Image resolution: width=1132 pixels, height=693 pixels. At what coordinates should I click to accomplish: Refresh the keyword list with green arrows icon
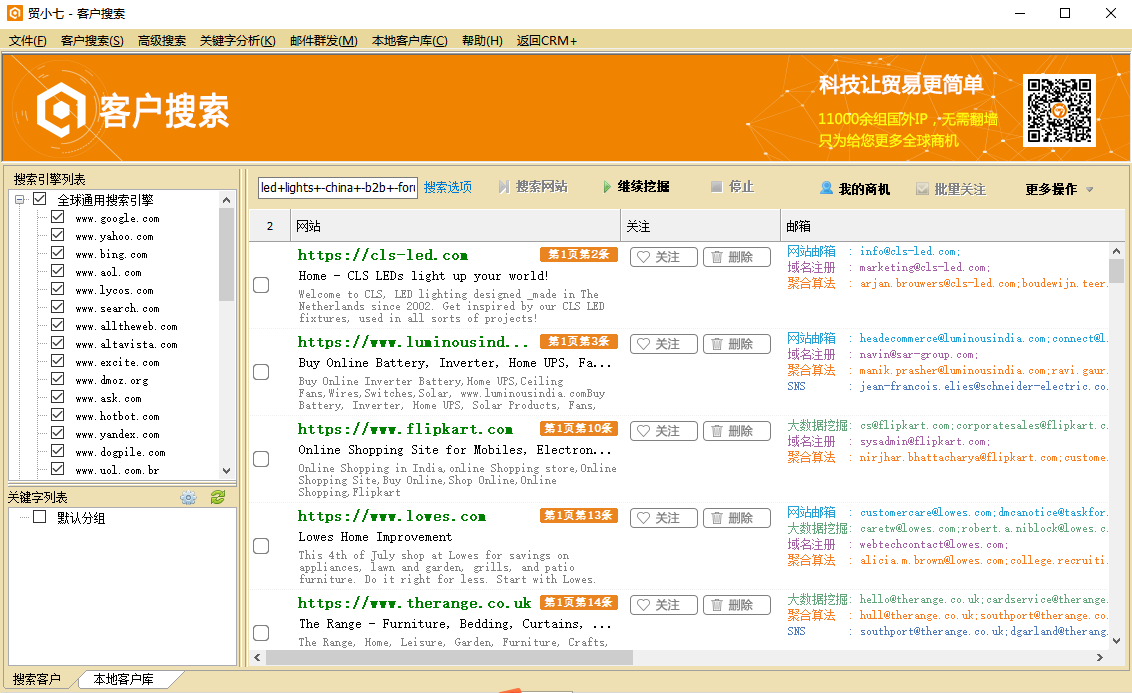[217, 497]
